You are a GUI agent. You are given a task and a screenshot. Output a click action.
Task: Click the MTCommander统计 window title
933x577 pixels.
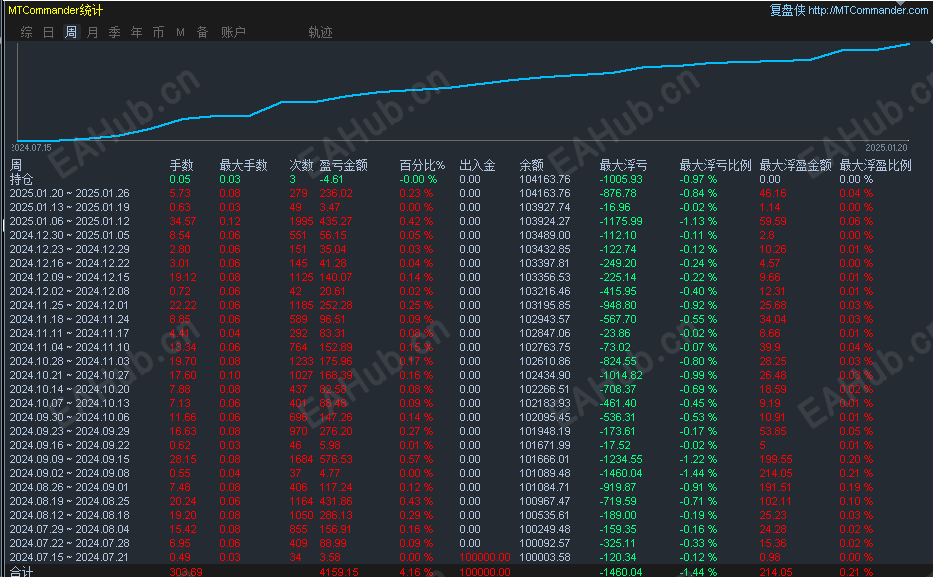(x=55, y=10)
